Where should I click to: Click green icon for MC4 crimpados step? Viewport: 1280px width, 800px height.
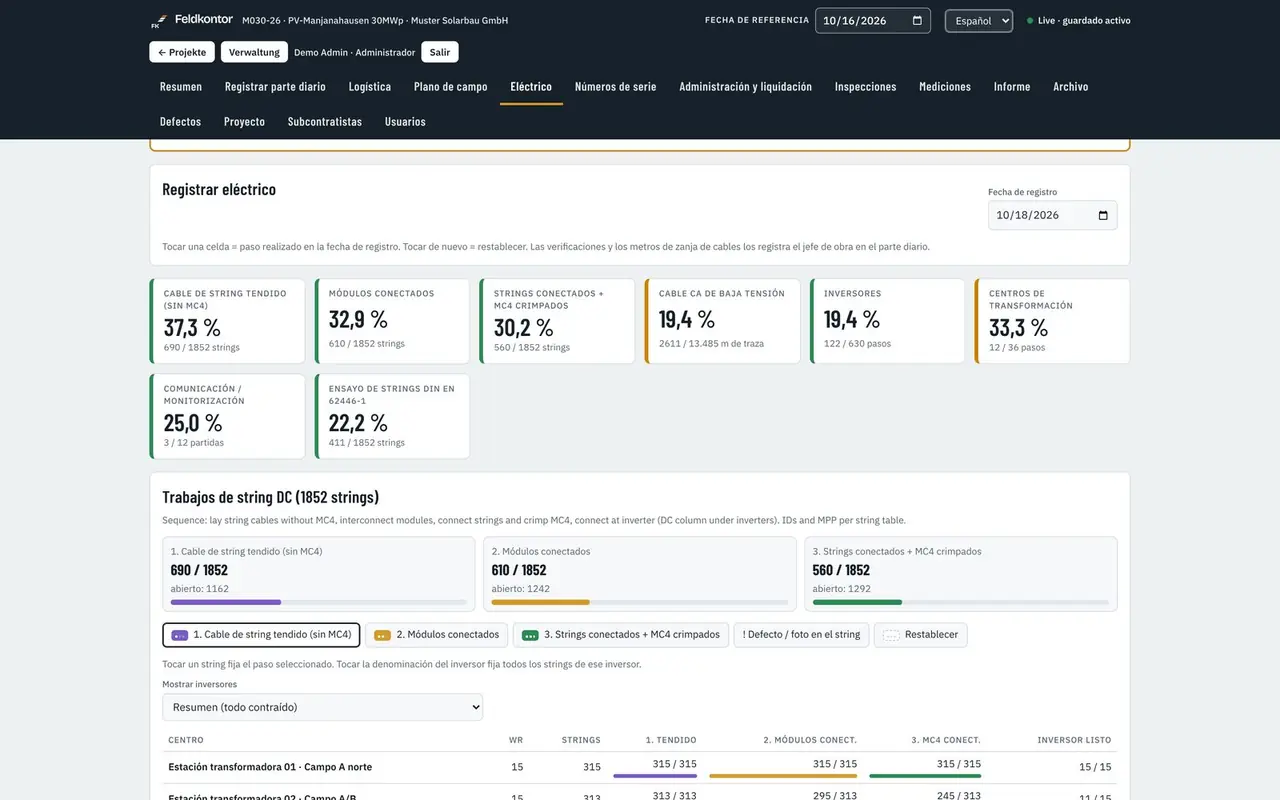530,635
